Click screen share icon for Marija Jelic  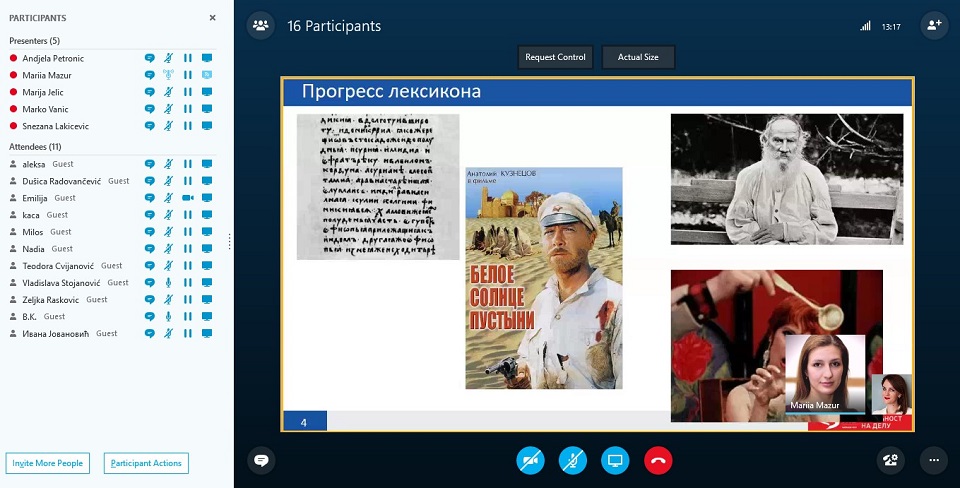click(x=207, y=92)
